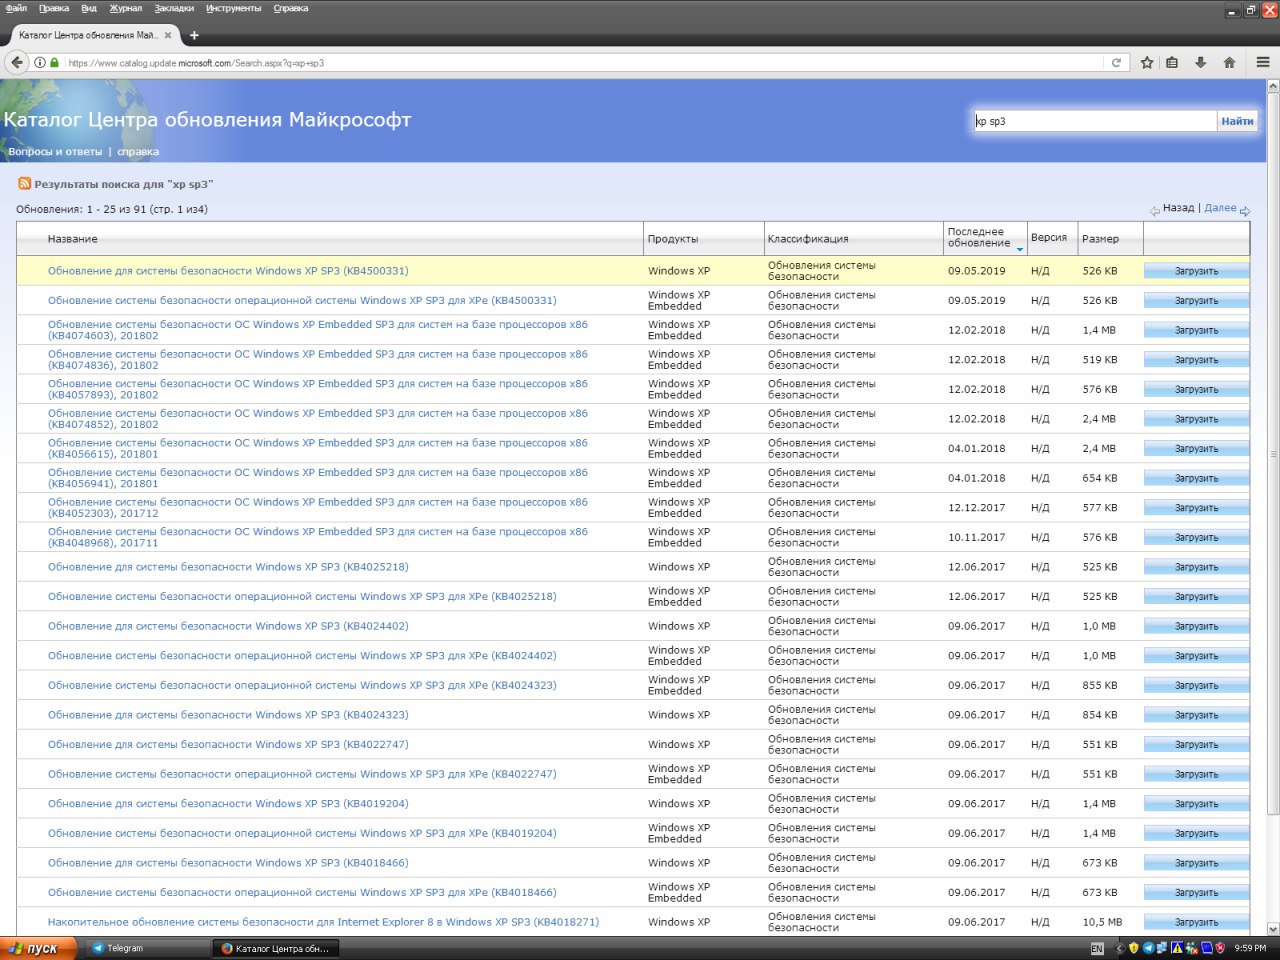
Task: Click the vertical scrollbar thumb
Action: click(1273, 453)
